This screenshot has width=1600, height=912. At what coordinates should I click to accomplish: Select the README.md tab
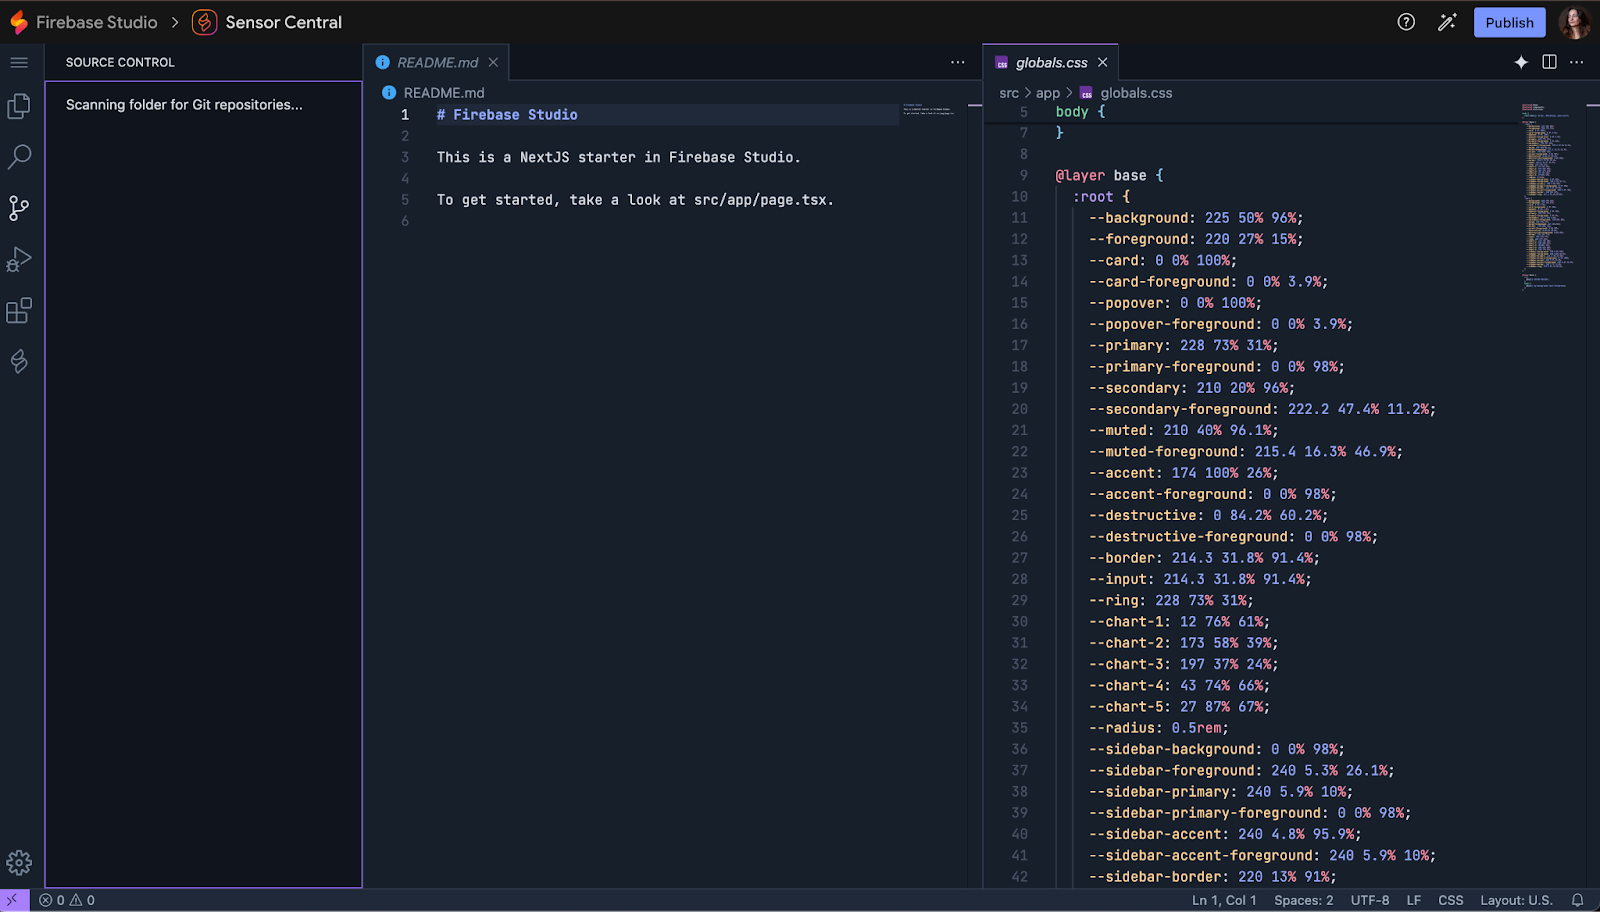[437, 62]
